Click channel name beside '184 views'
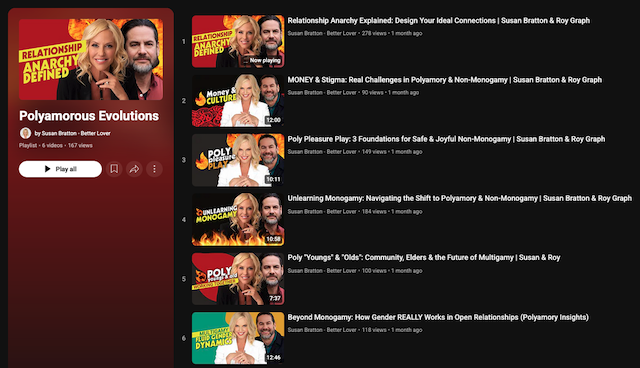The height and width of the screenshot is (368, 640). [x=322, y=211]
